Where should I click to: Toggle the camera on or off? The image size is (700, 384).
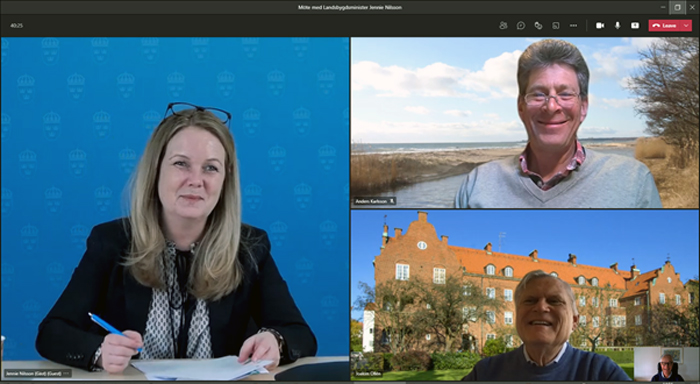600,25
